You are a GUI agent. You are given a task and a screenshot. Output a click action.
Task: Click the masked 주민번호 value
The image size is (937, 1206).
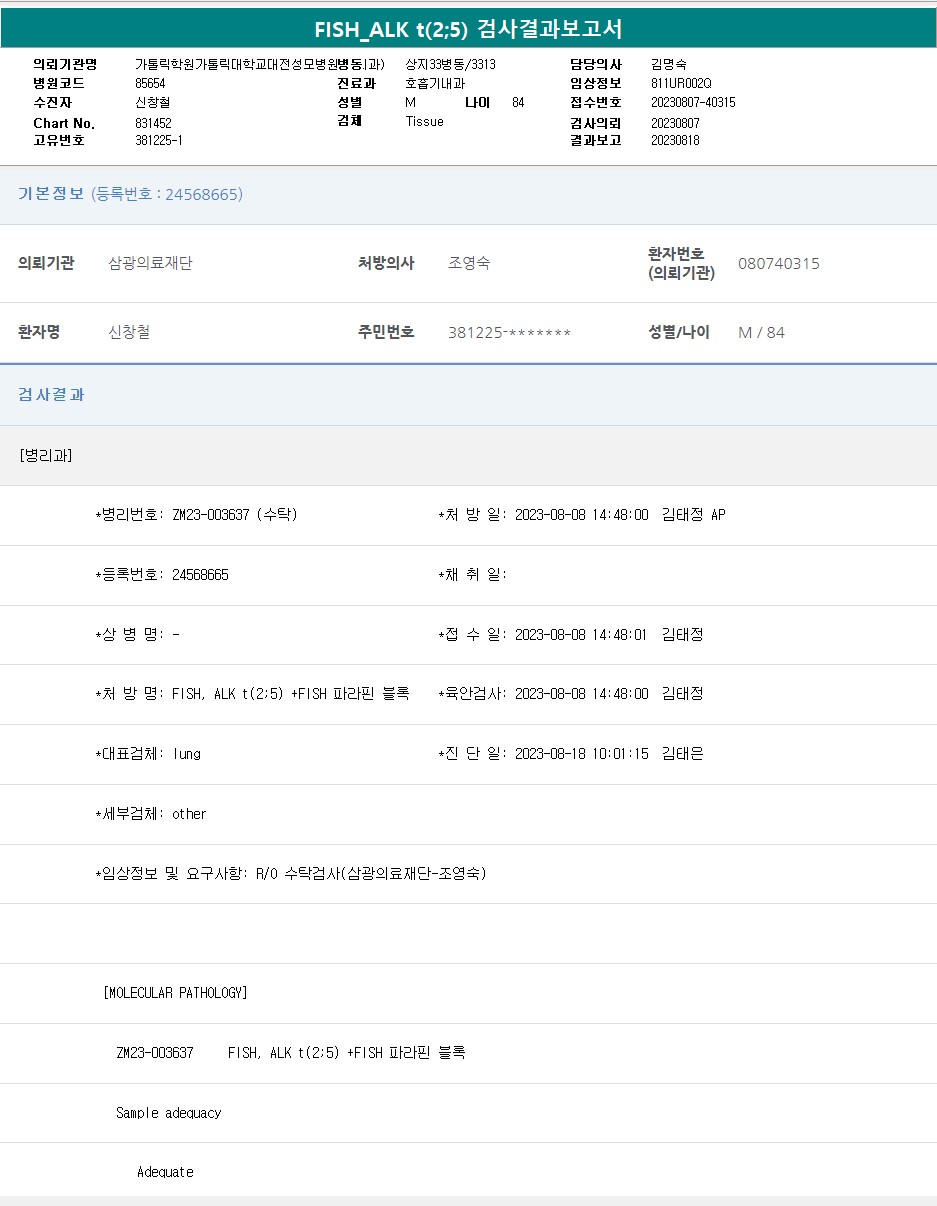509,332
